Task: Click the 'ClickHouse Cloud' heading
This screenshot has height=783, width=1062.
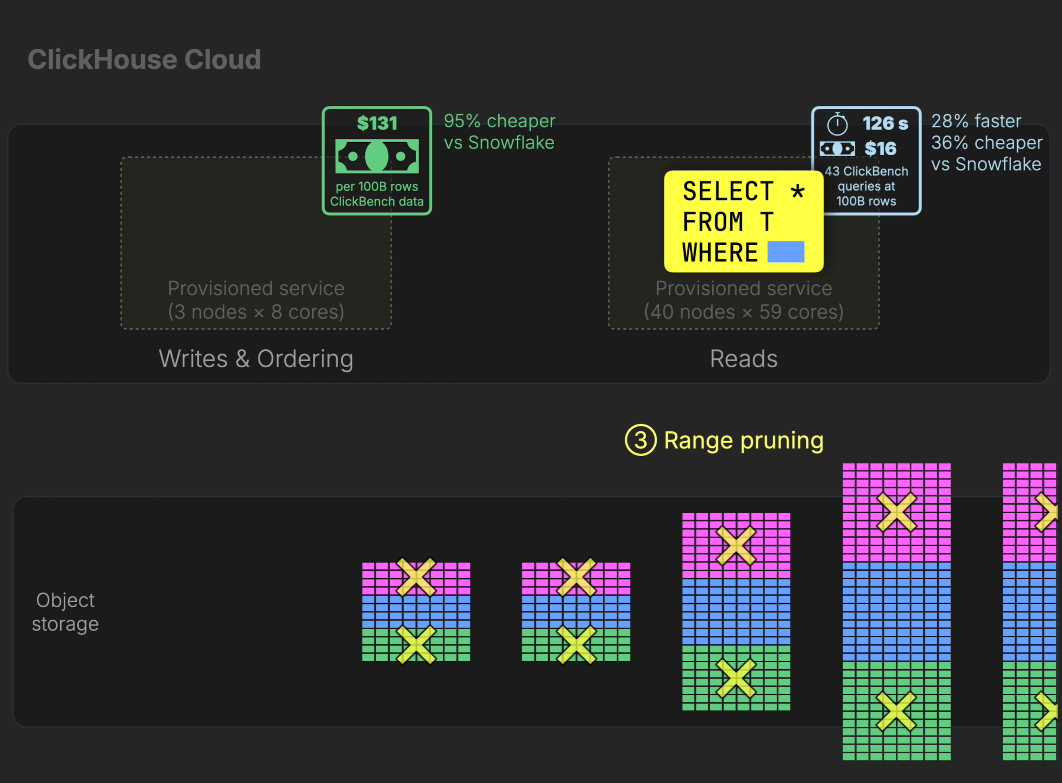Action: point(144,60)
